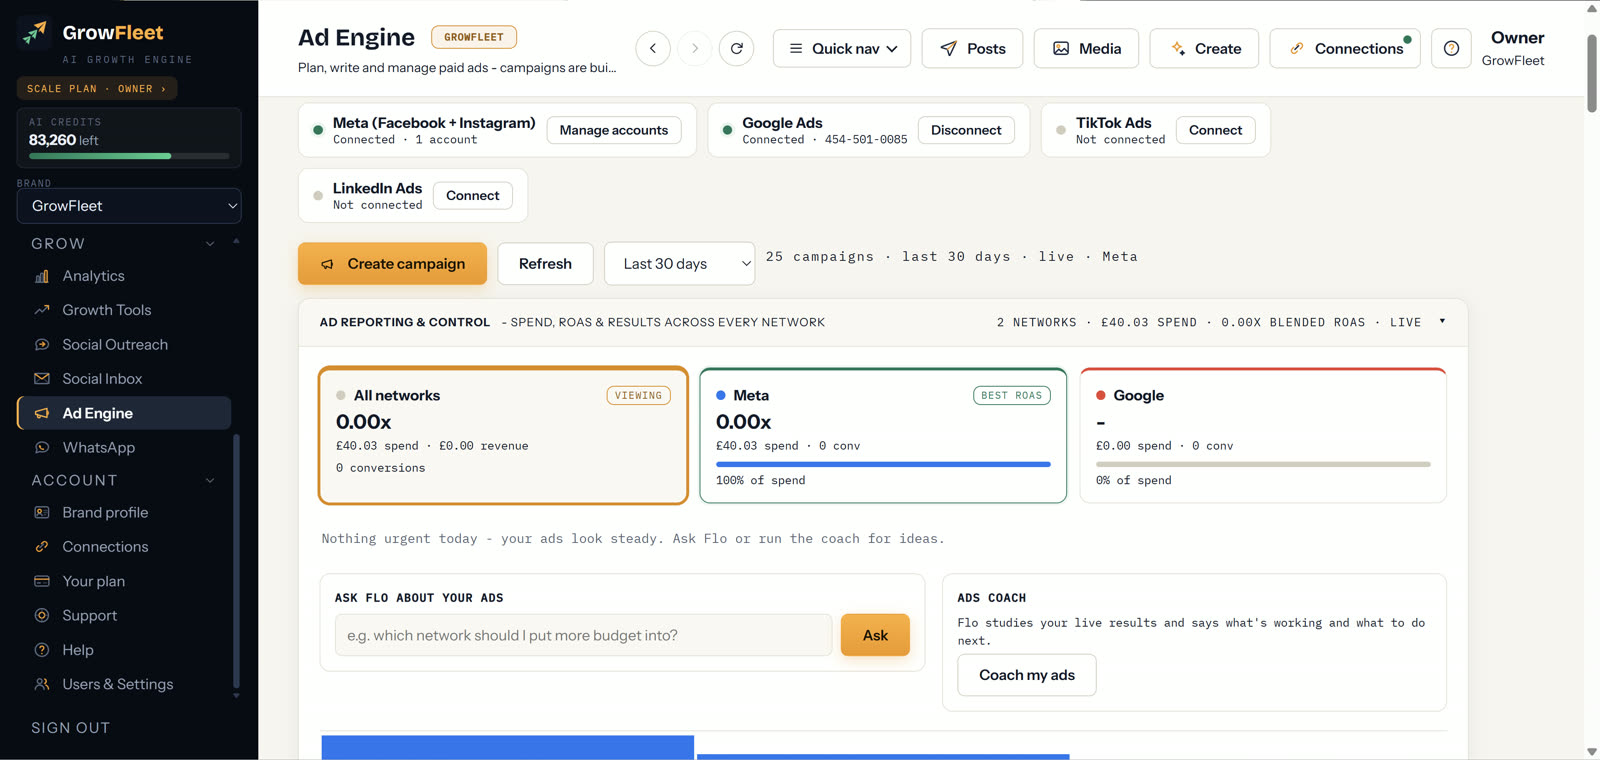This screenshot has width=1600, height=760.
Task: Click the Posts paper plane icon
Action: tap(949, 48)
